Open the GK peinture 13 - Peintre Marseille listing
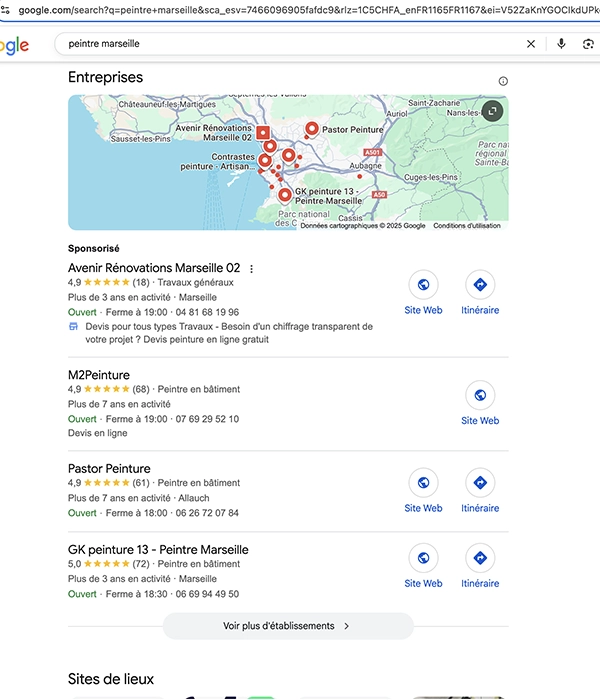600x700 pixels. coord(158,550)
